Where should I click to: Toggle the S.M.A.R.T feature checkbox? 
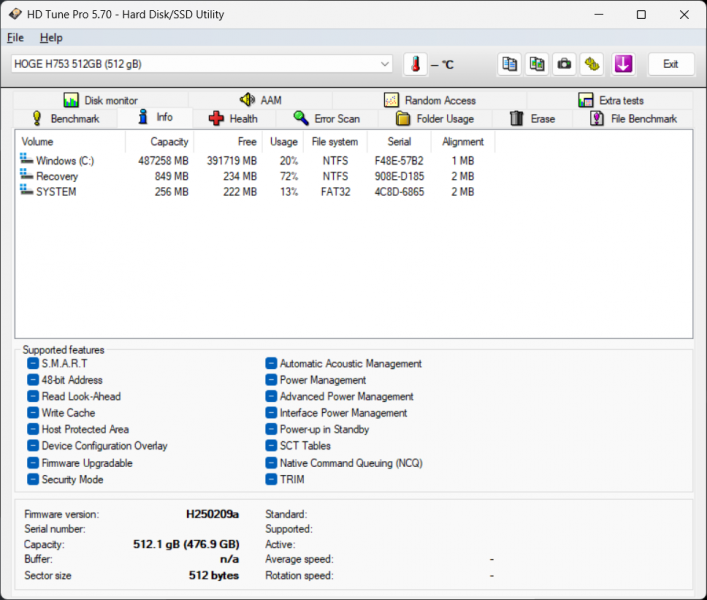(x=33, y=364)
